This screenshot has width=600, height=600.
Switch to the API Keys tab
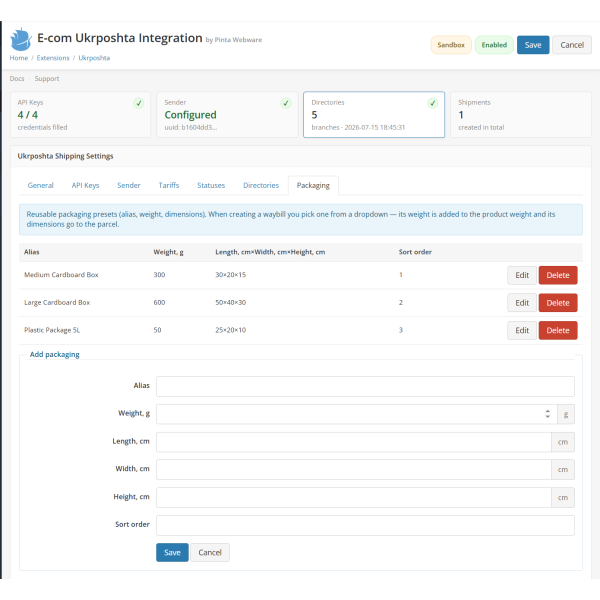(x=85, y=185)
